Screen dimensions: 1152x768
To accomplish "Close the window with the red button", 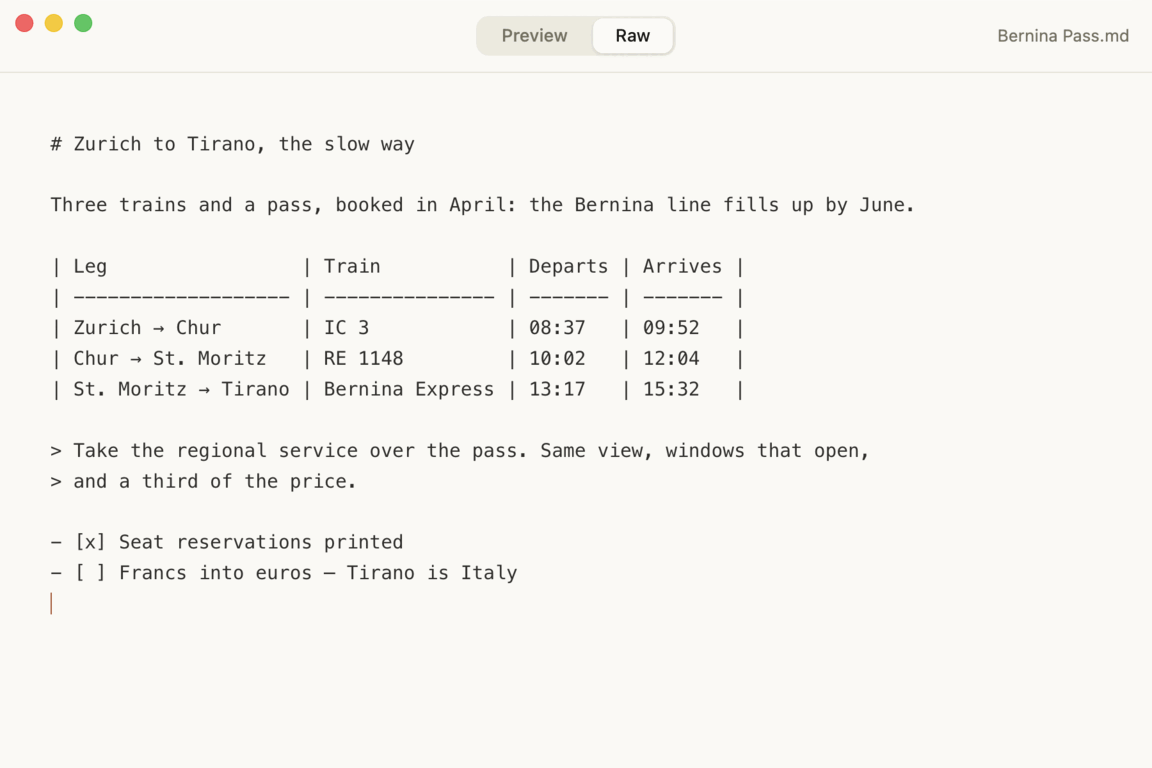I will coord(24,23).
